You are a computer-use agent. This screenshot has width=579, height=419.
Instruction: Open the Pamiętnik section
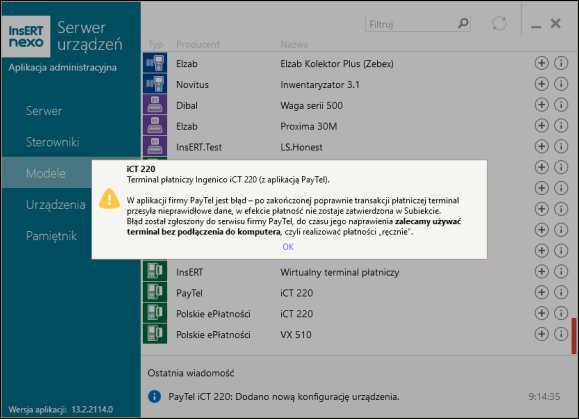pyautogui.click(x=51, y=236)
